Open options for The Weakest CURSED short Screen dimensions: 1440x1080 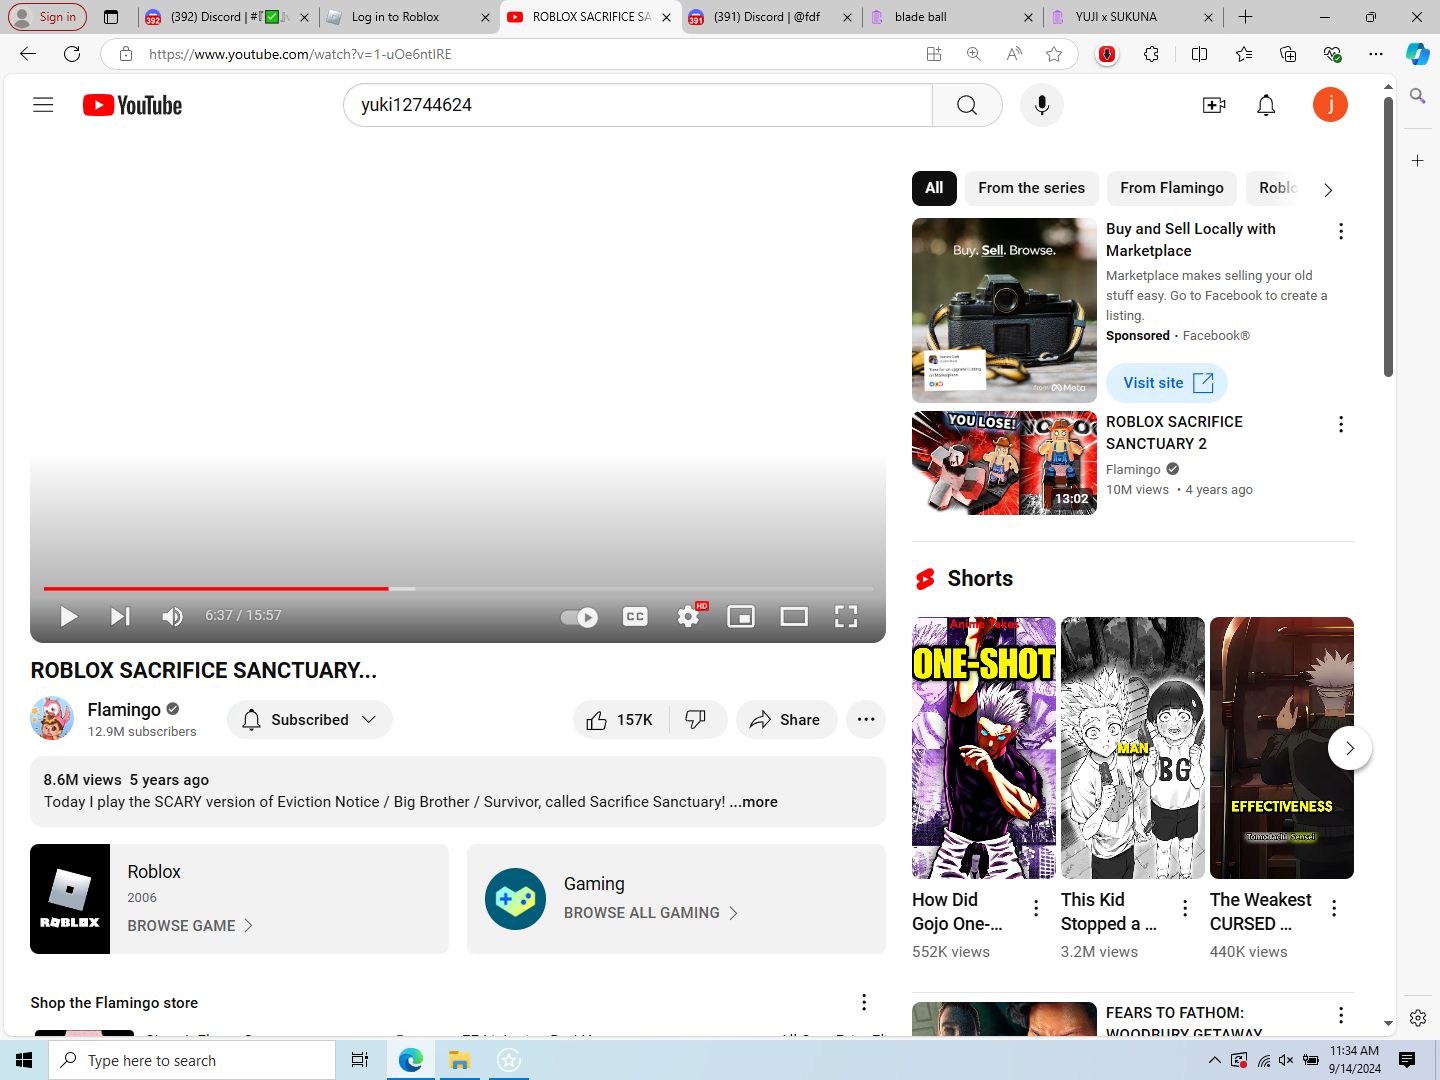[1334, 908]
